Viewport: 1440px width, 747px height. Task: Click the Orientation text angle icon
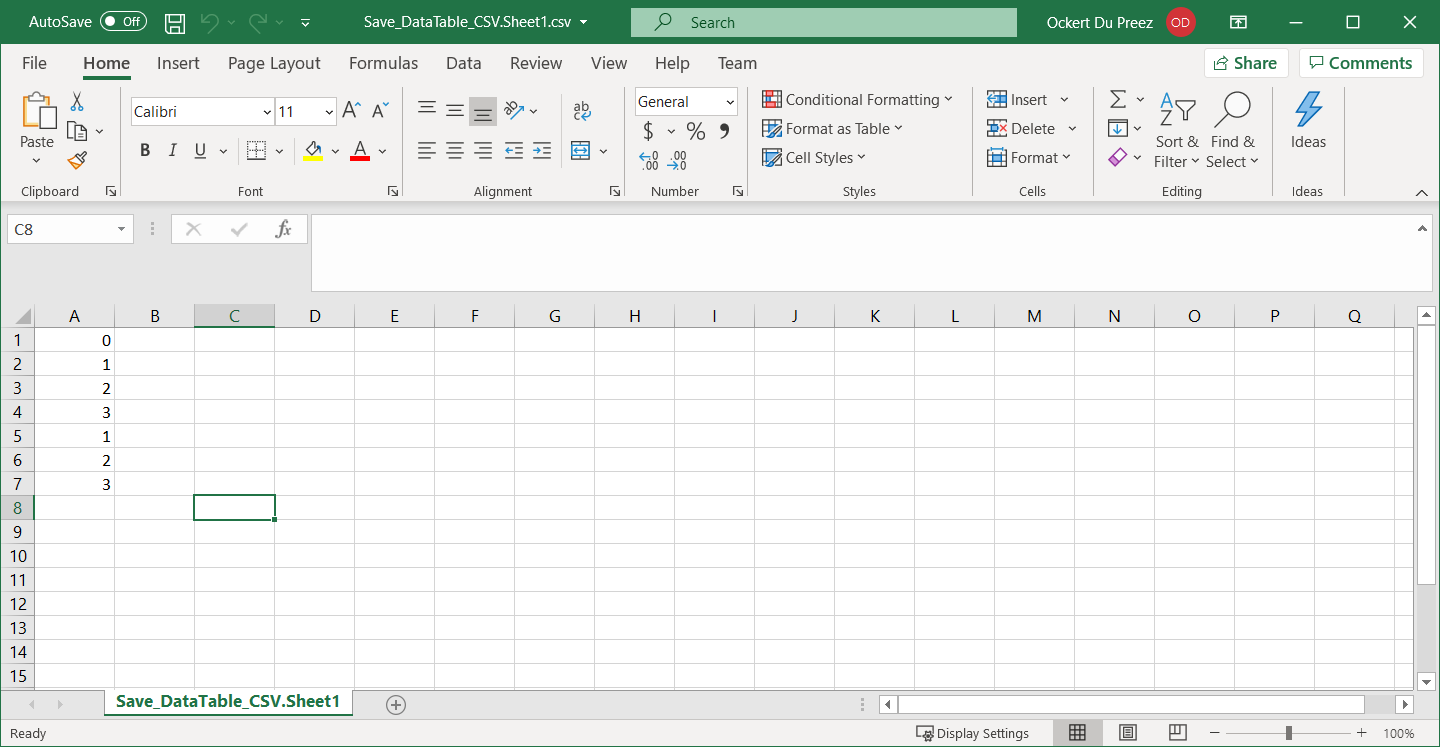pyautogui.click(x=513, y=110)
